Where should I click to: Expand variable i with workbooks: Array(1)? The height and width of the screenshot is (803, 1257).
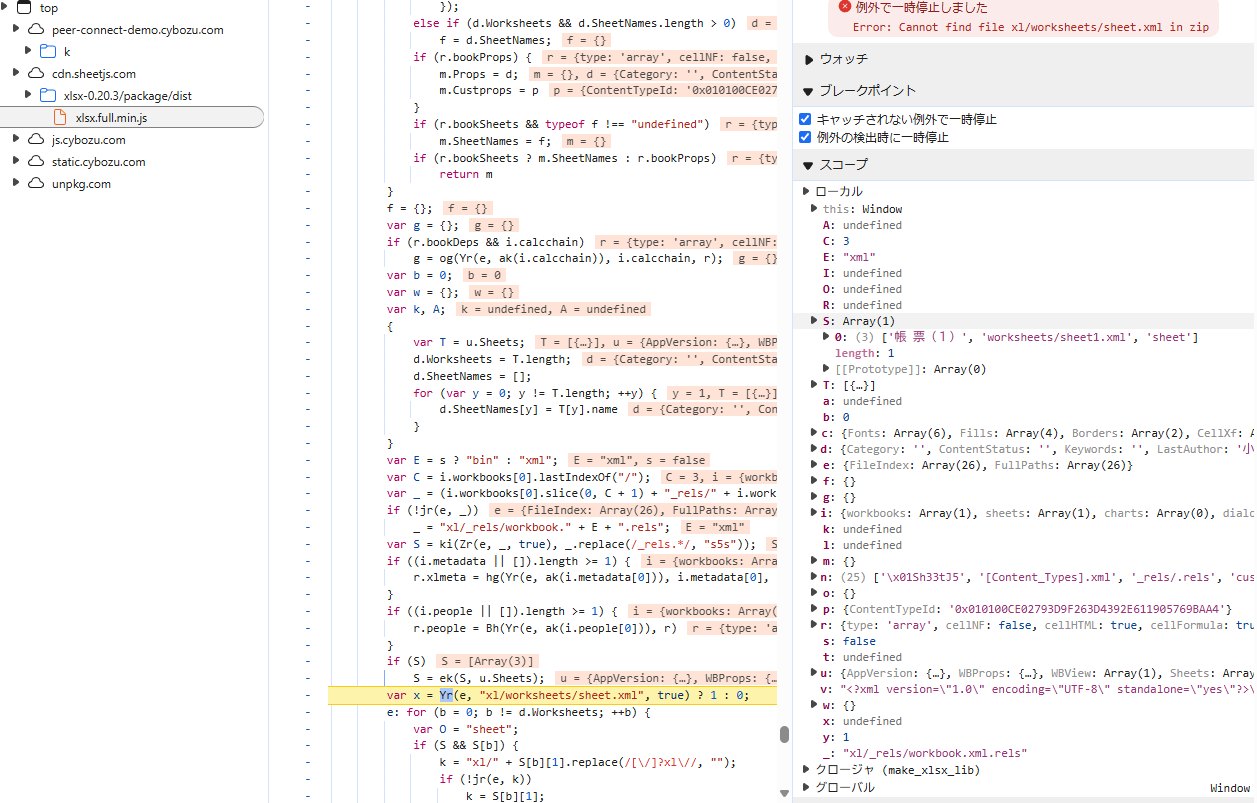815,513
